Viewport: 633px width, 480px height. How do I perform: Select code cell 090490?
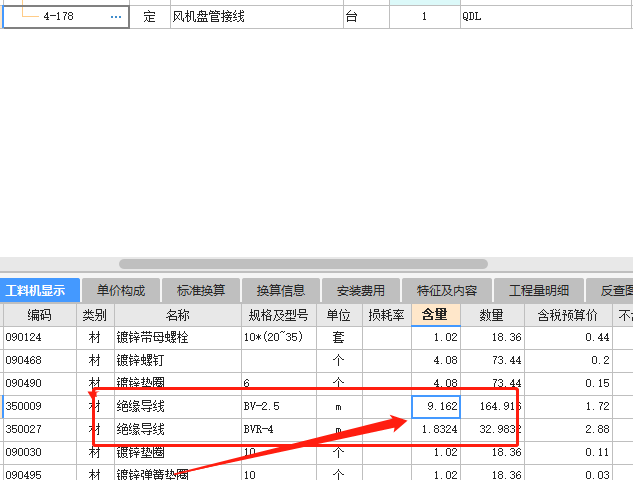coord(40,384)
